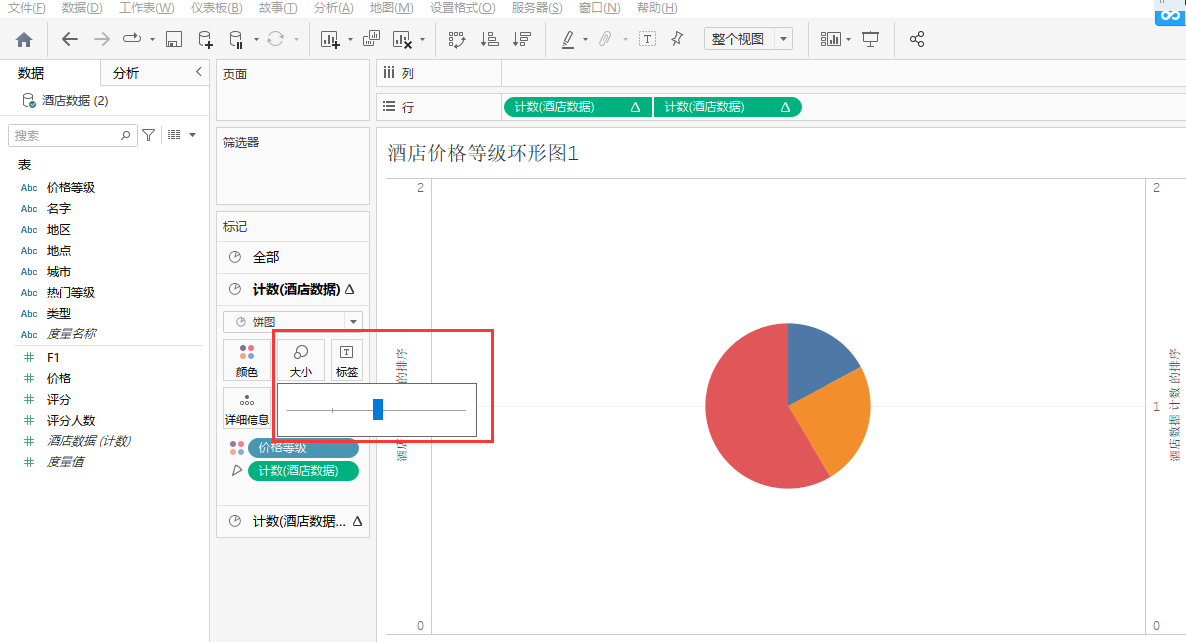Click the fix axes pin icon
The width and height of the screenshot is (1186, 642).
[677, 39]
